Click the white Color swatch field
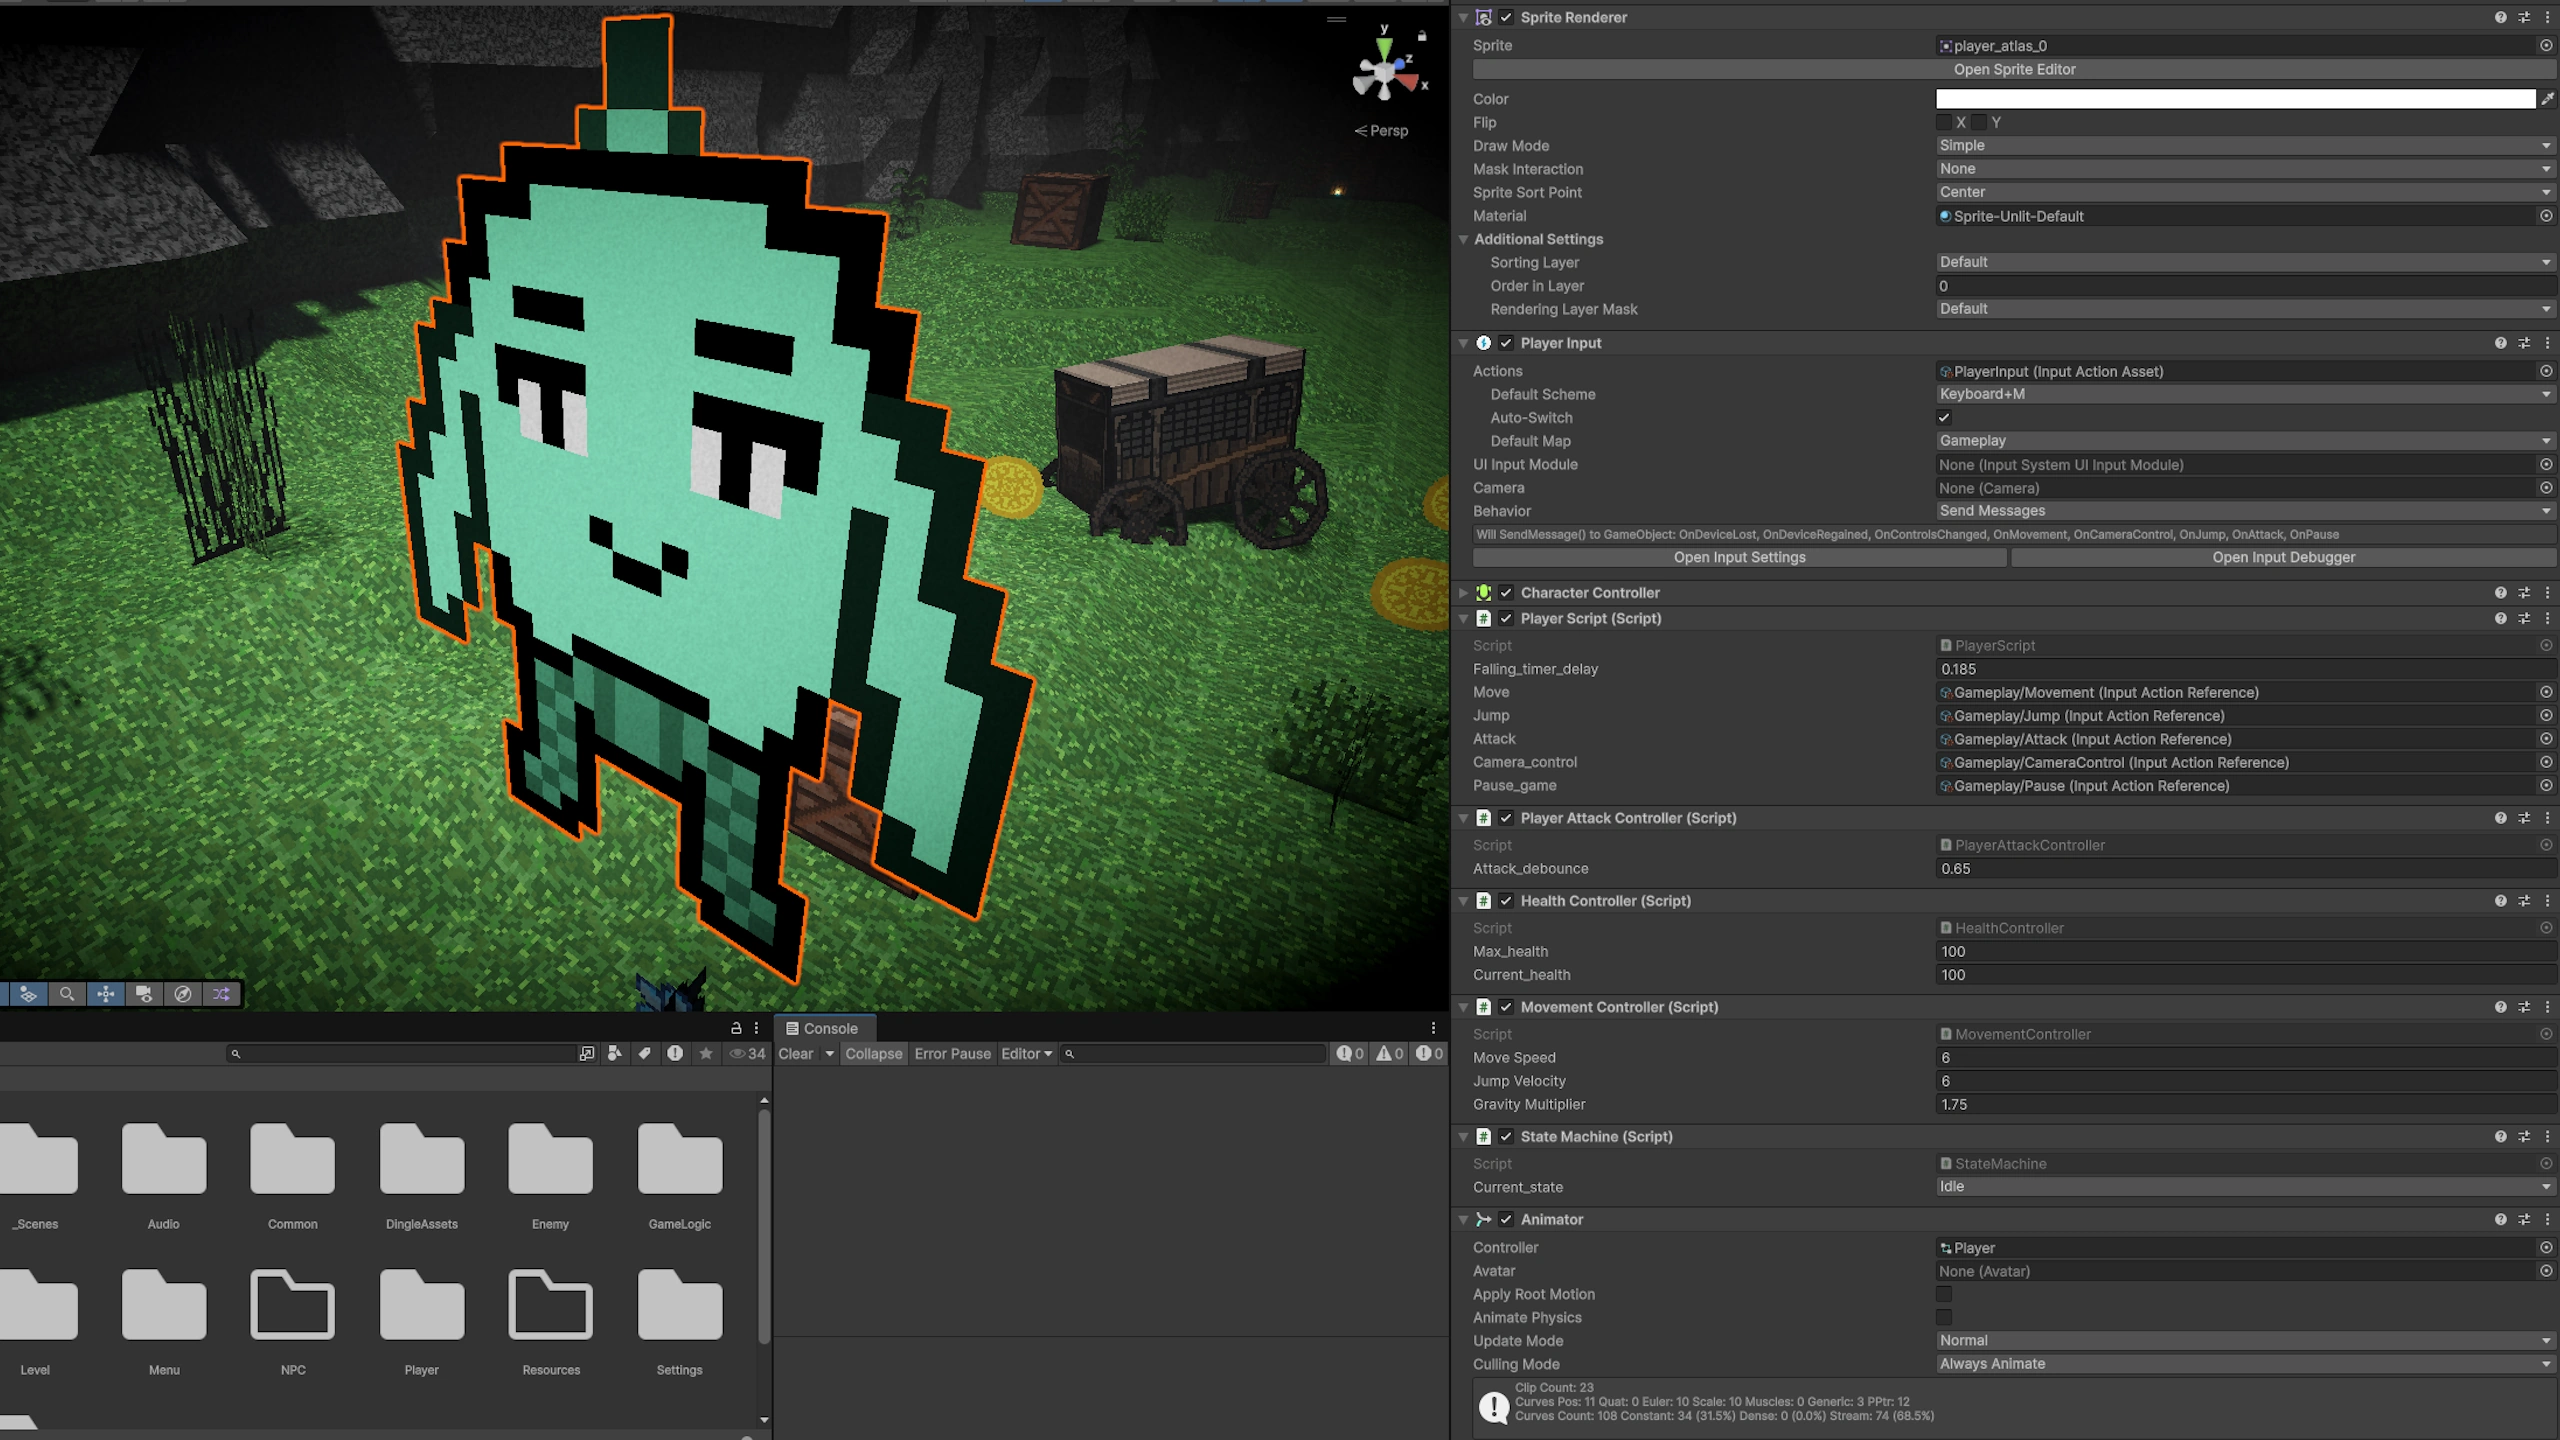2560x1440 pixels. [x=2234, y=99]
